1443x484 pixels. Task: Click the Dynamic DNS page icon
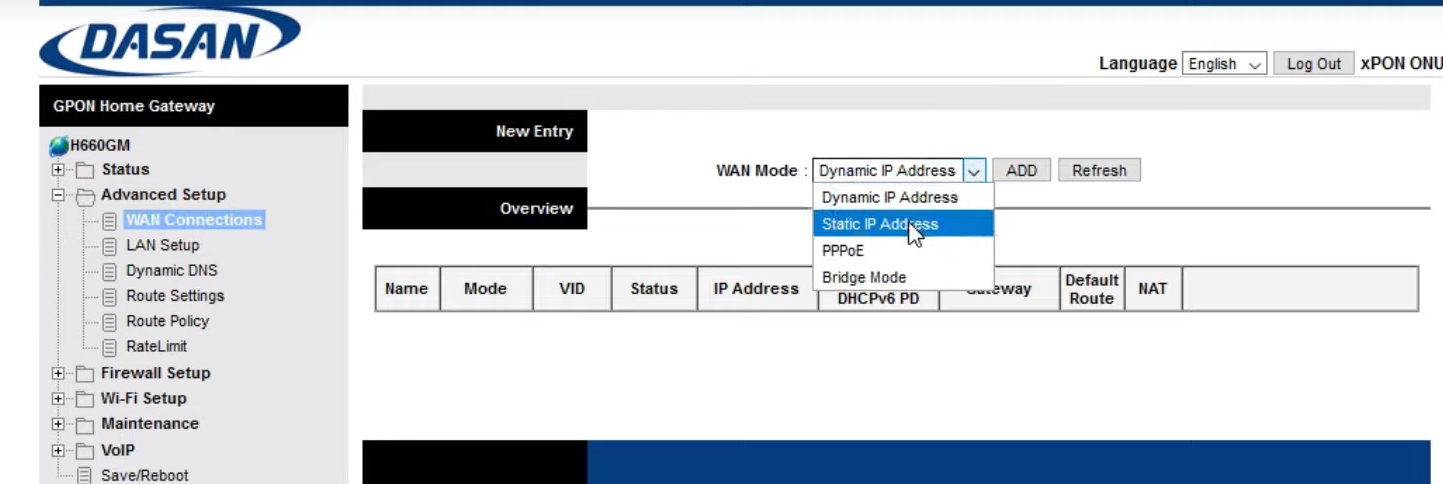click(110, 271)
